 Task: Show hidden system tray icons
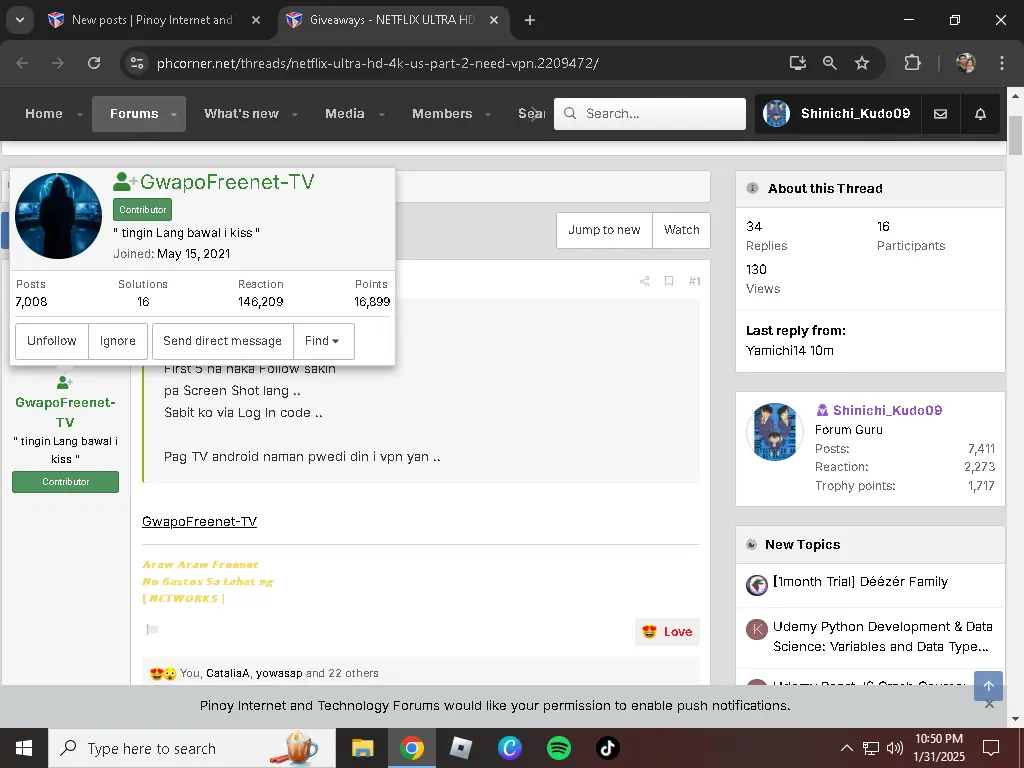(x=846, y=748)
